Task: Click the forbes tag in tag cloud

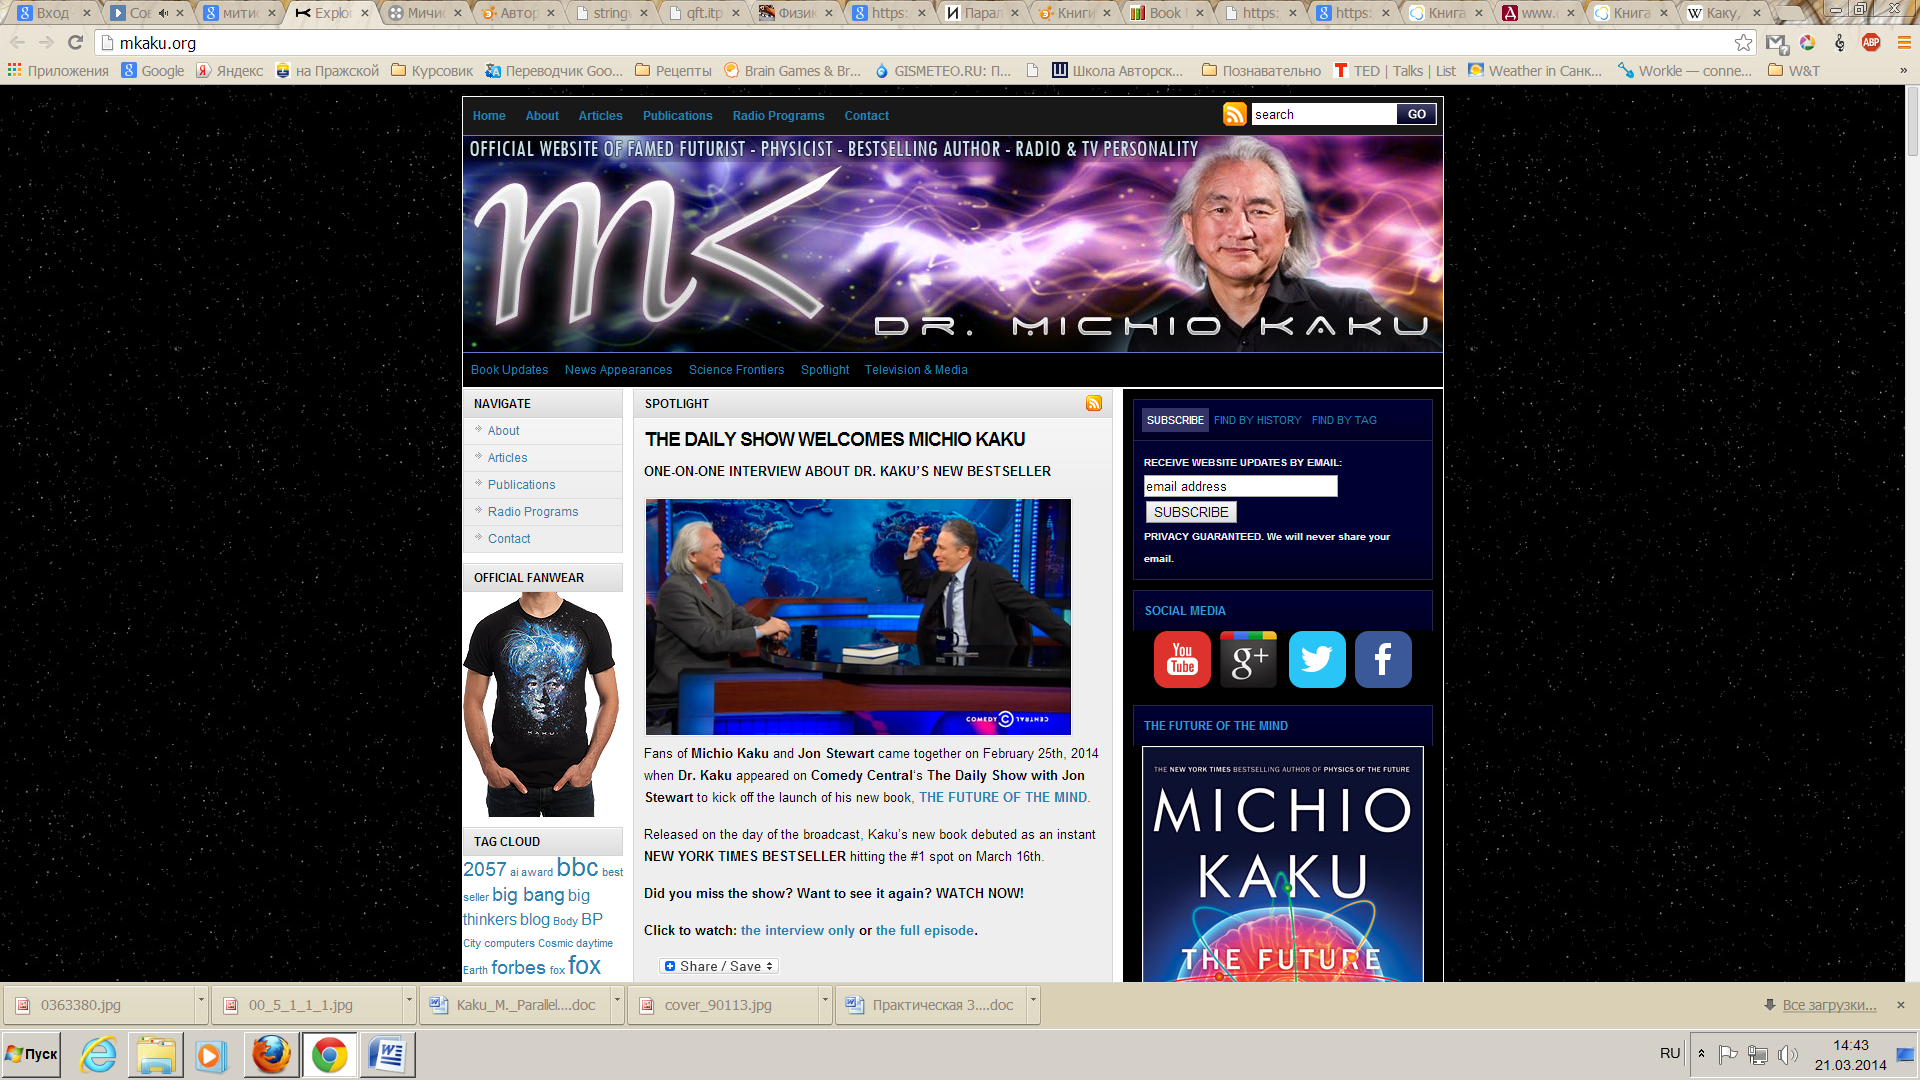Action: [x=518, y=967]
